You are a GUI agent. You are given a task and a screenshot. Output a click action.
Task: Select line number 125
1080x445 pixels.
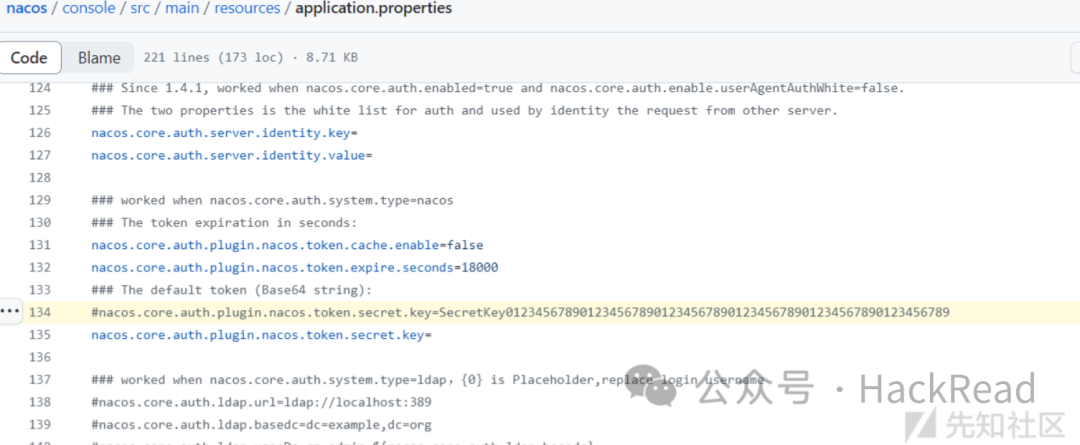pyautogui.click(x=39, y=110)
